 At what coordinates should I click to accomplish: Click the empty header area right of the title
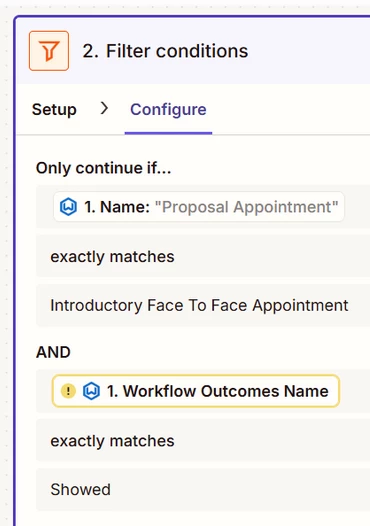click(309, 51)
